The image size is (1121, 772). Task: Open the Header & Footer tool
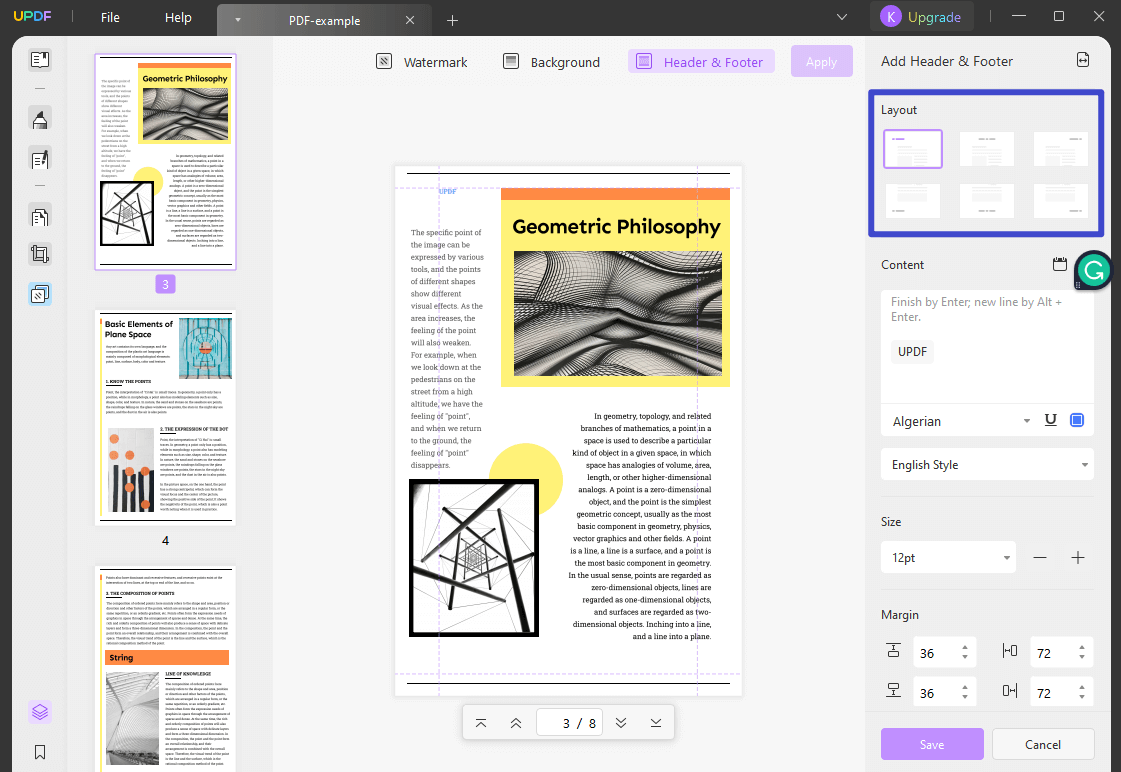(x=700, y=61)
